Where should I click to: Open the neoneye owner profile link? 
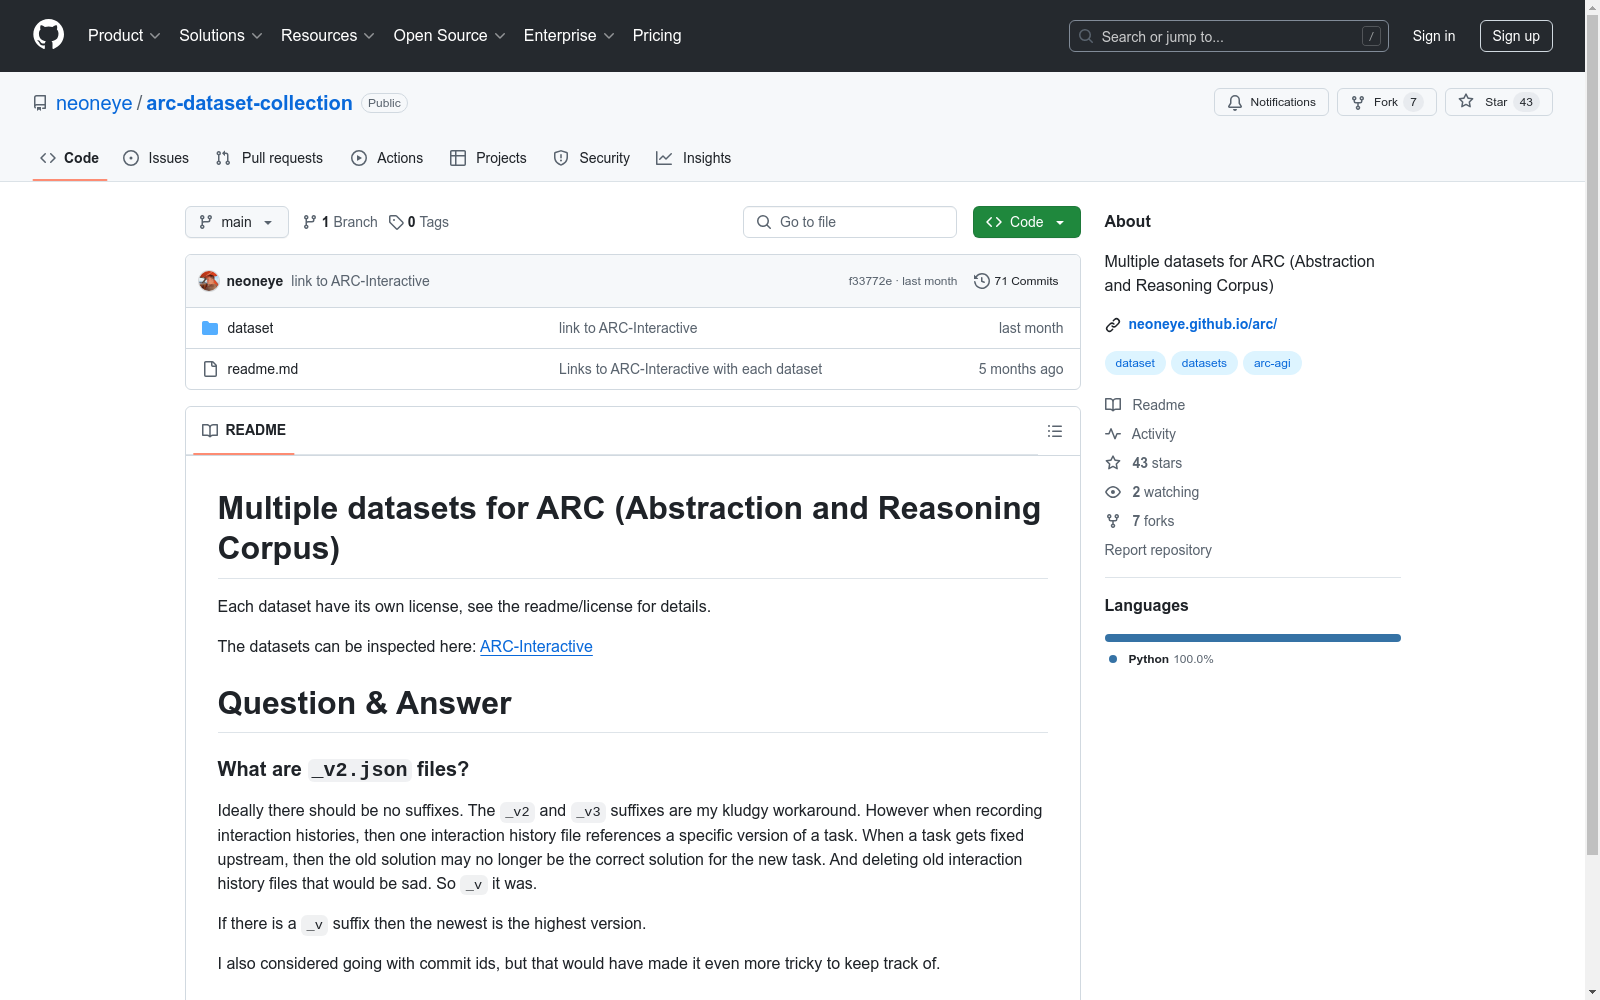pyautogui.click(x=94, y=103)
